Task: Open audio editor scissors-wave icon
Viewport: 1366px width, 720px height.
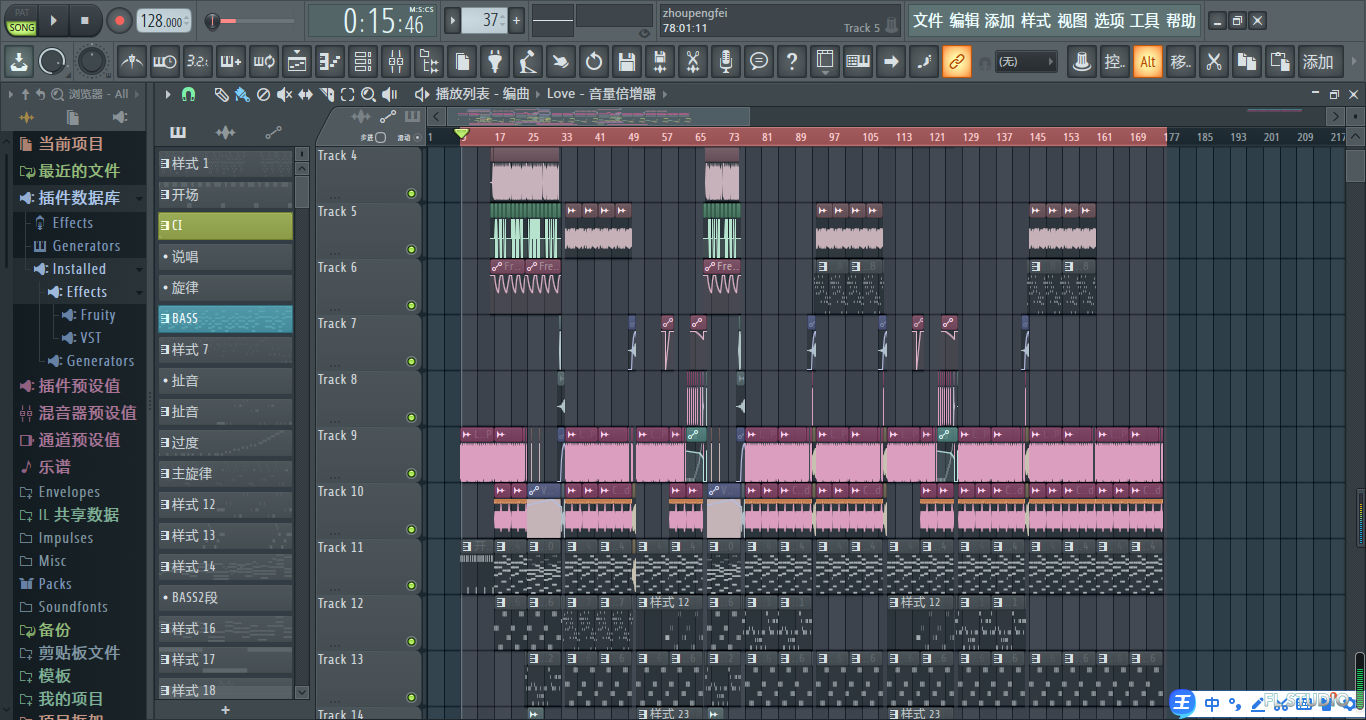Action: pyautogui.click(x=692, y=62)
